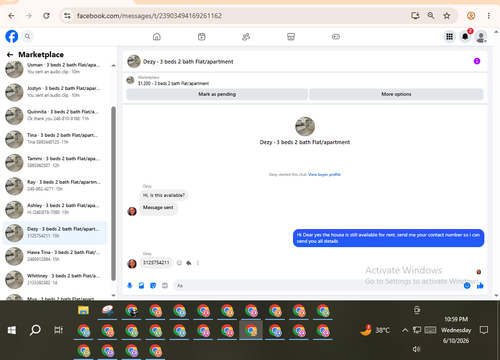Open the Facebook menu grid icon
This screenshot has height=360, width=500.
pos(450,36)
